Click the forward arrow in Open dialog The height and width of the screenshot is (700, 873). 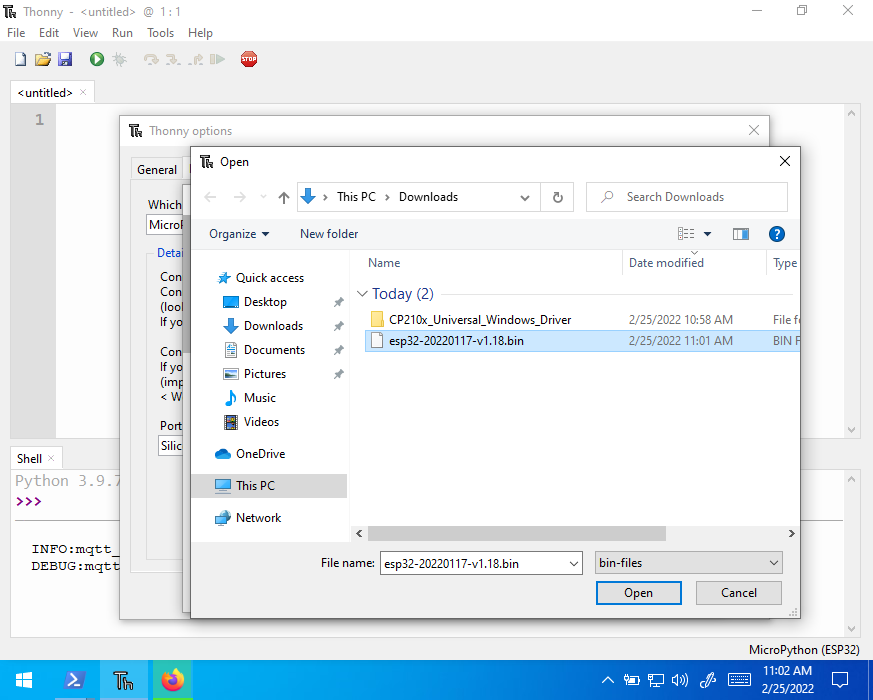pos(239,197)
